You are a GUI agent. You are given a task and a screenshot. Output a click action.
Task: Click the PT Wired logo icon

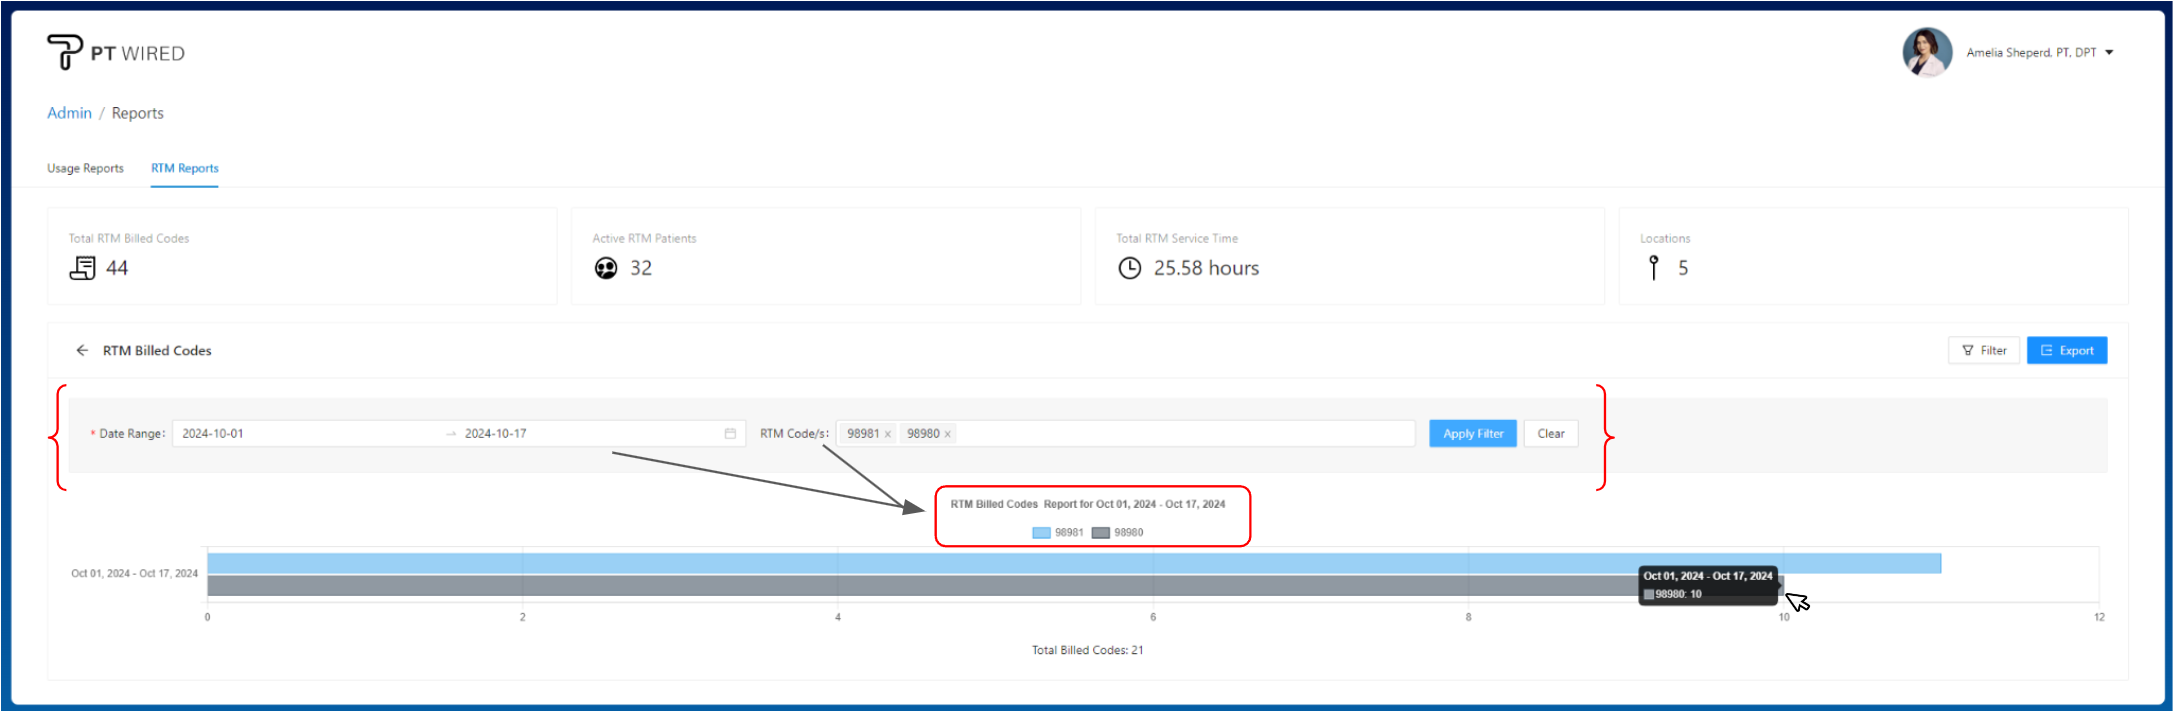point(65,52)
